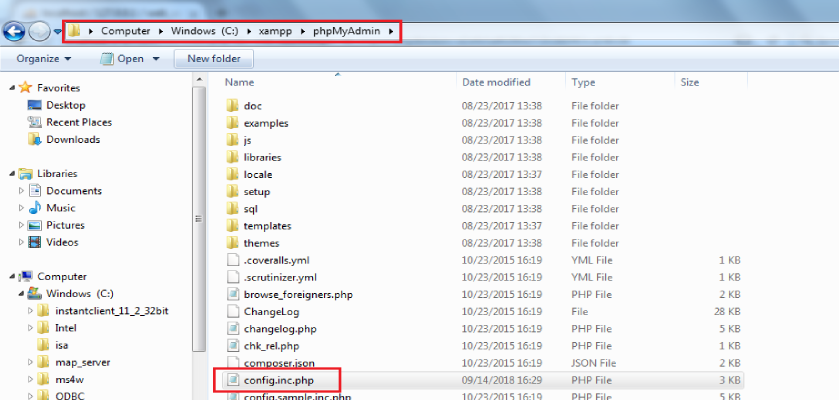Expand arrow after xampp in breadcrumb
The height and width of the screenshot is (400, 839).
pyautogui.click(x=302, y=31)
